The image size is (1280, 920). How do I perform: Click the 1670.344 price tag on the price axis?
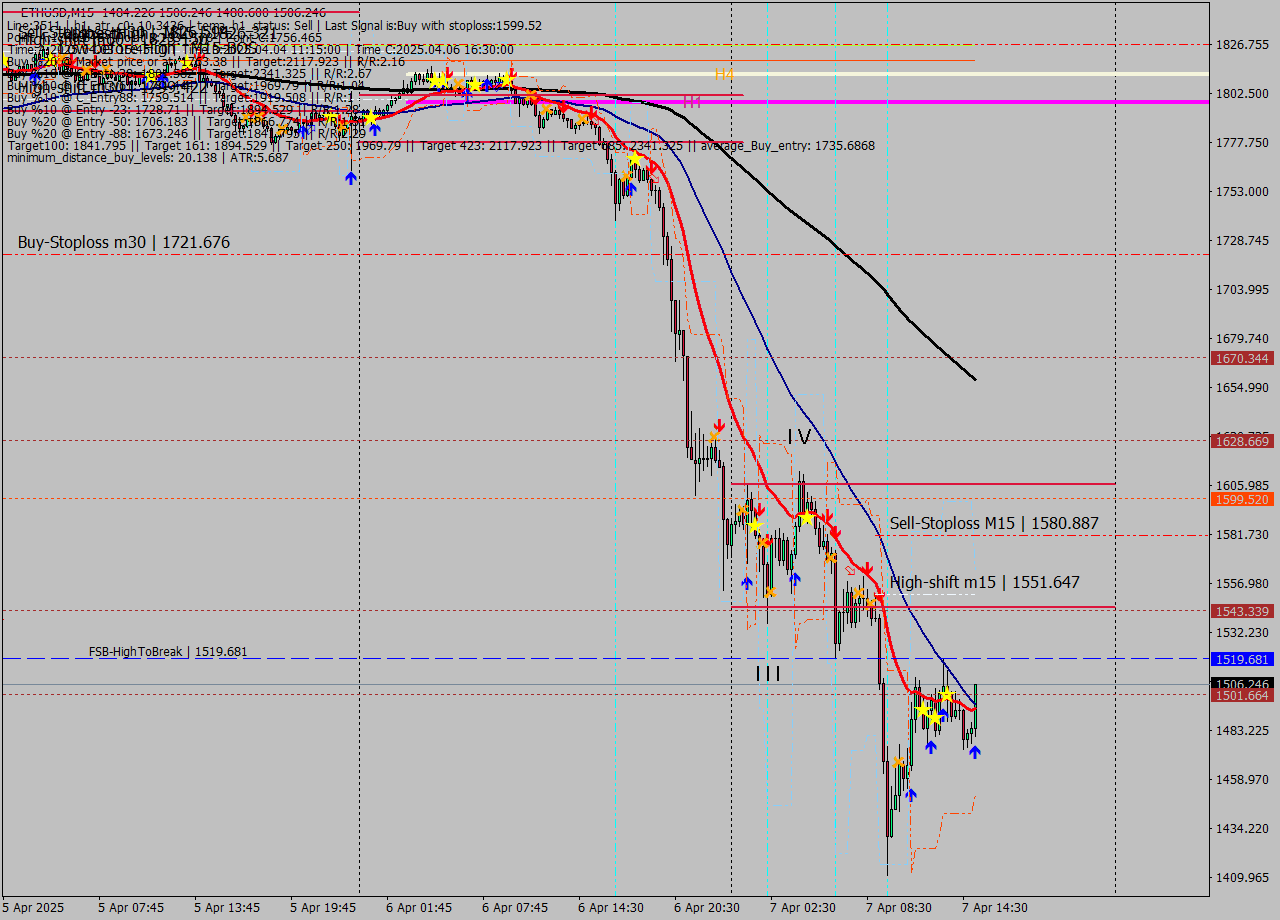1241,358
